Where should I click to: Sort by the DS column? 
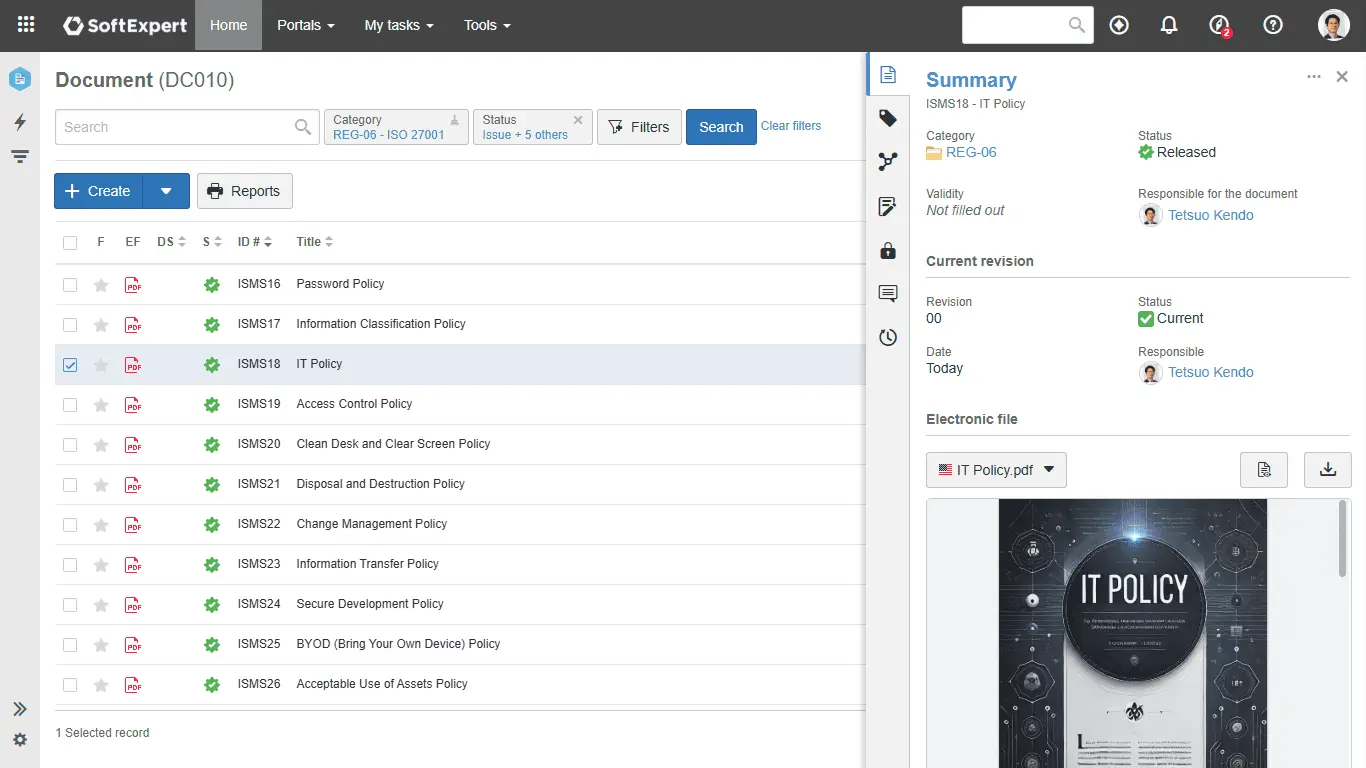point(172,242)
